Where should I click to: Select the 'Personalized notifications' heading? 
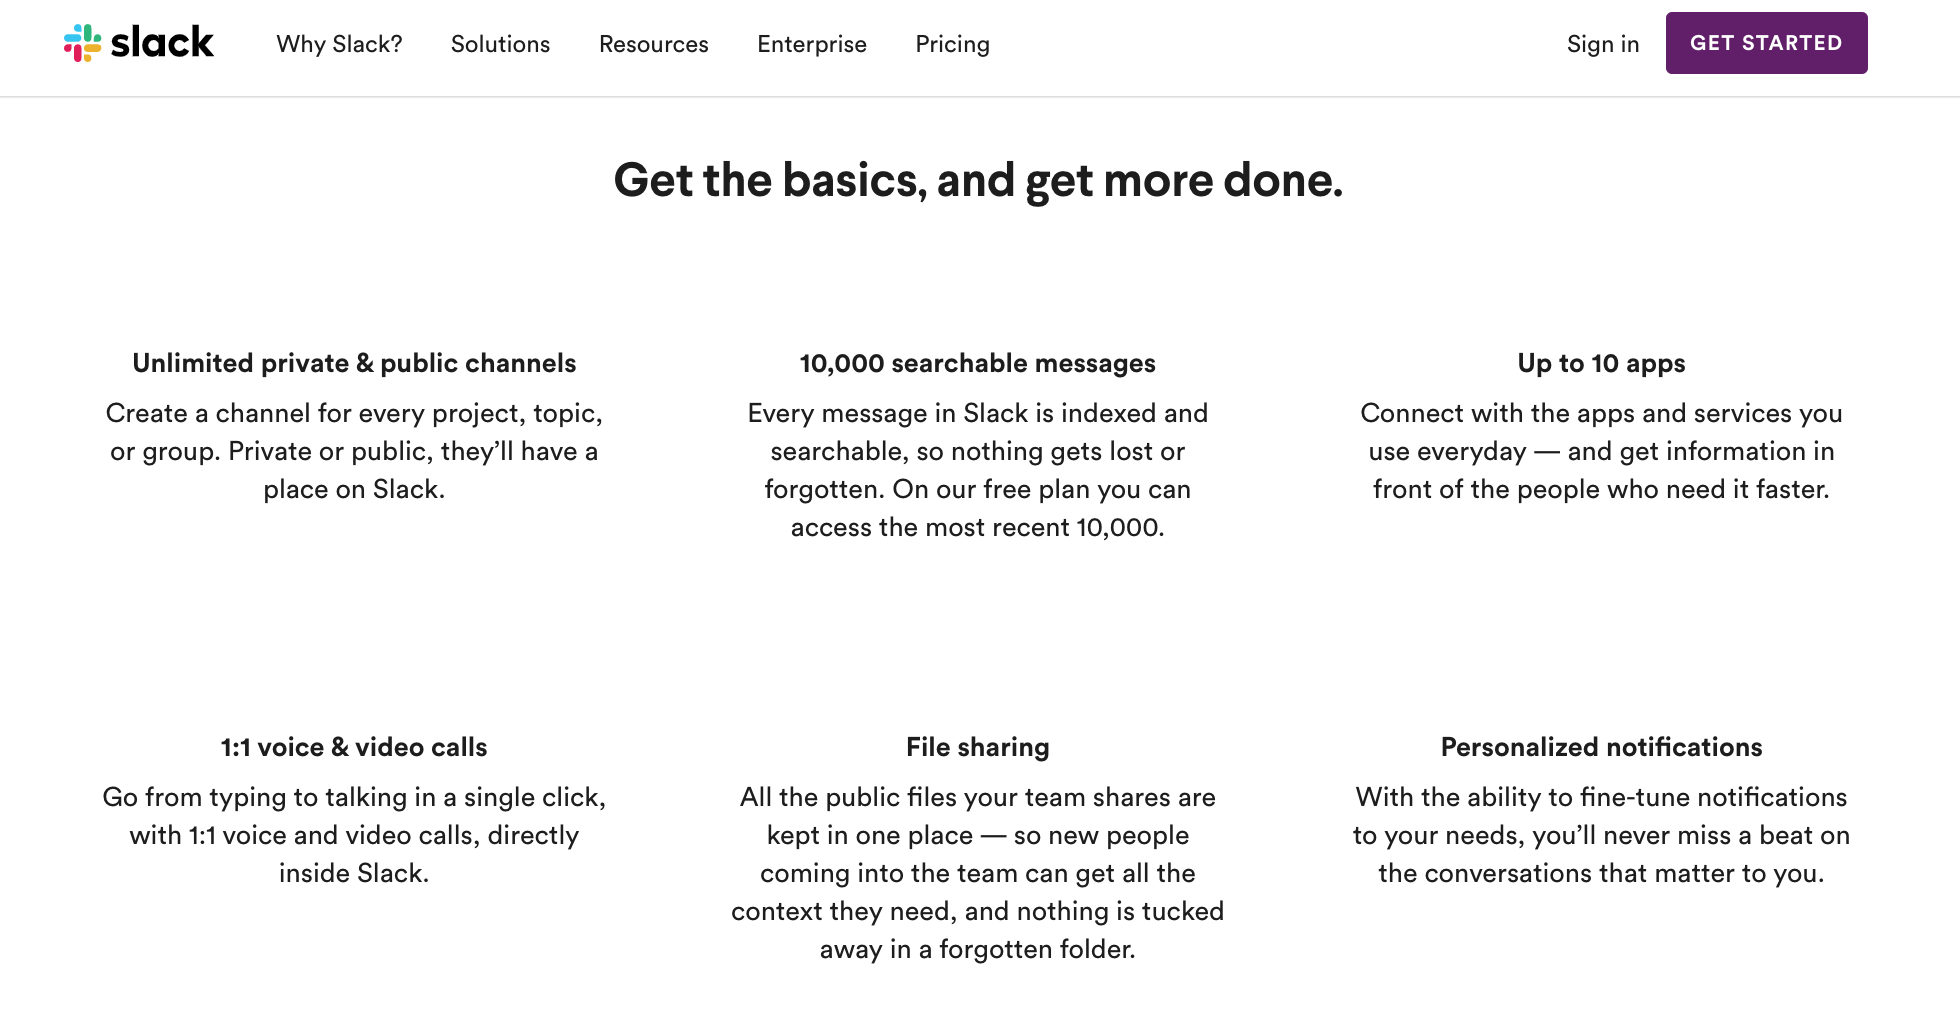[x=1601, y=747]
